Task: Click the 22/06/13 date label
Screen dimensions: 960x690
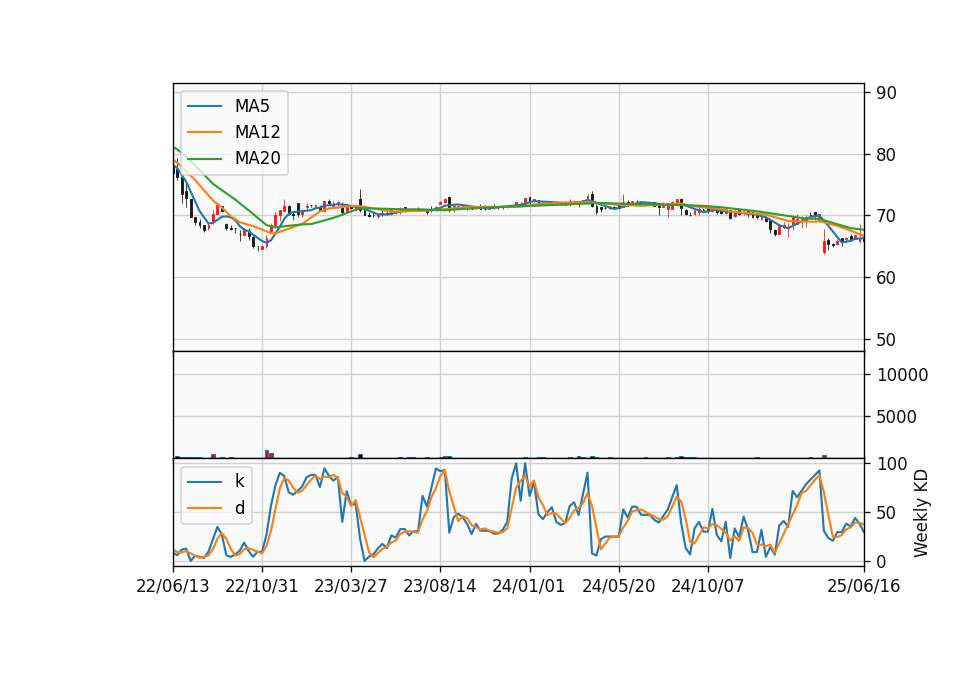Action: pyautogui.click(x=173, y=586)
